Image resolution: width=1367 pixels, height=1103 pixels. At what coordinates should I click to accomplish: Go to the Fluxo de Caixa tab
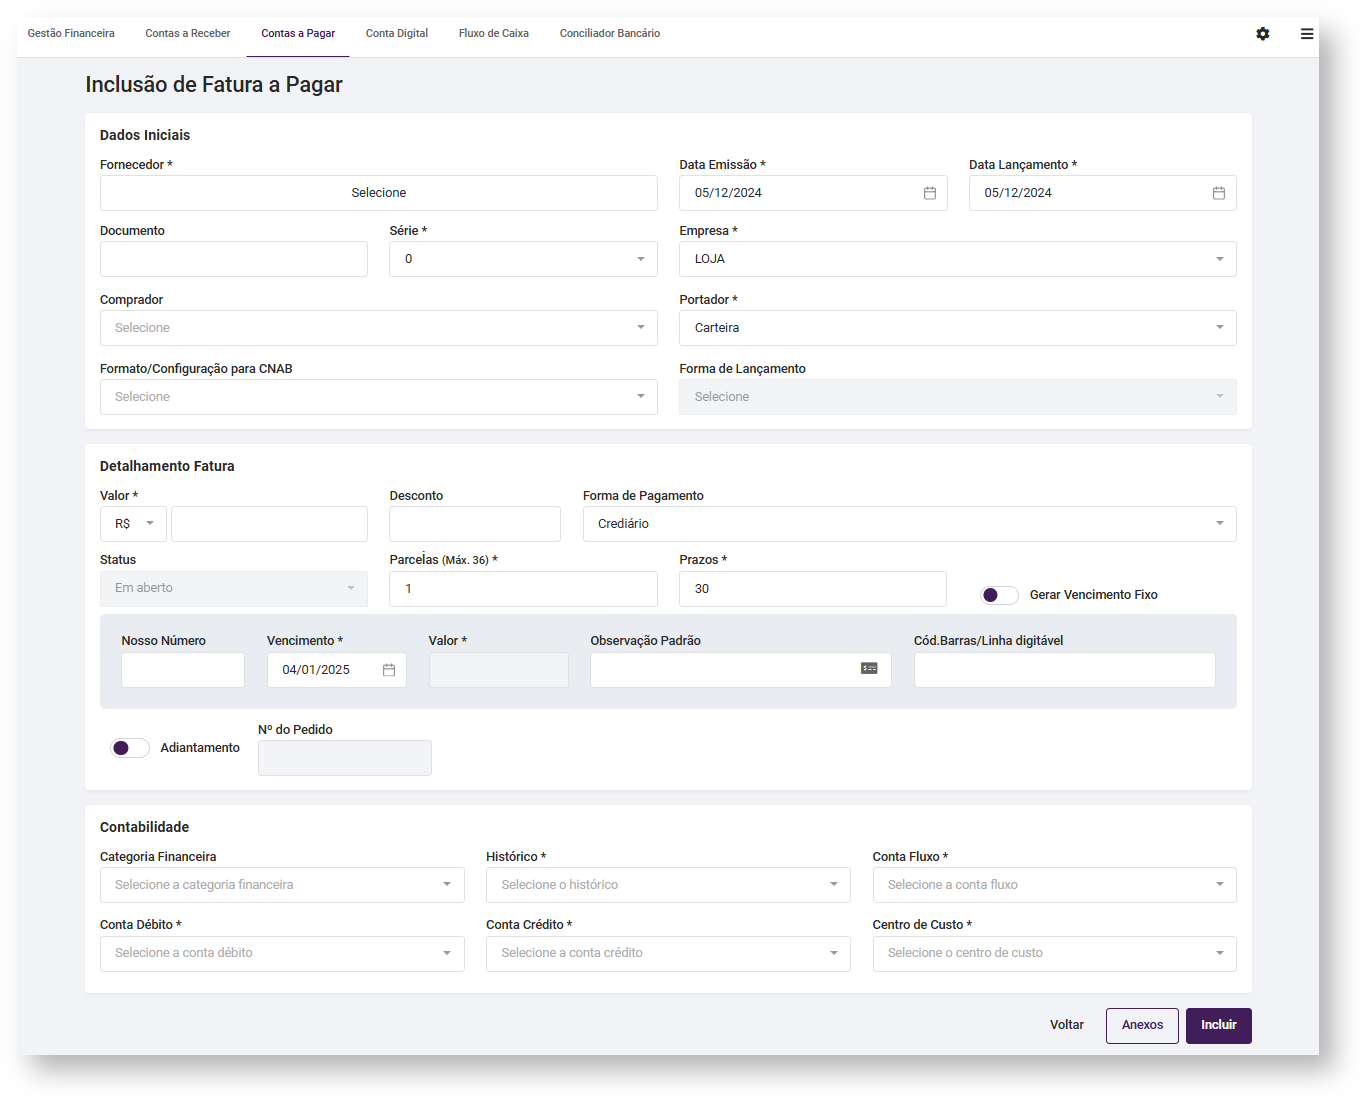(x=494, y=34)
